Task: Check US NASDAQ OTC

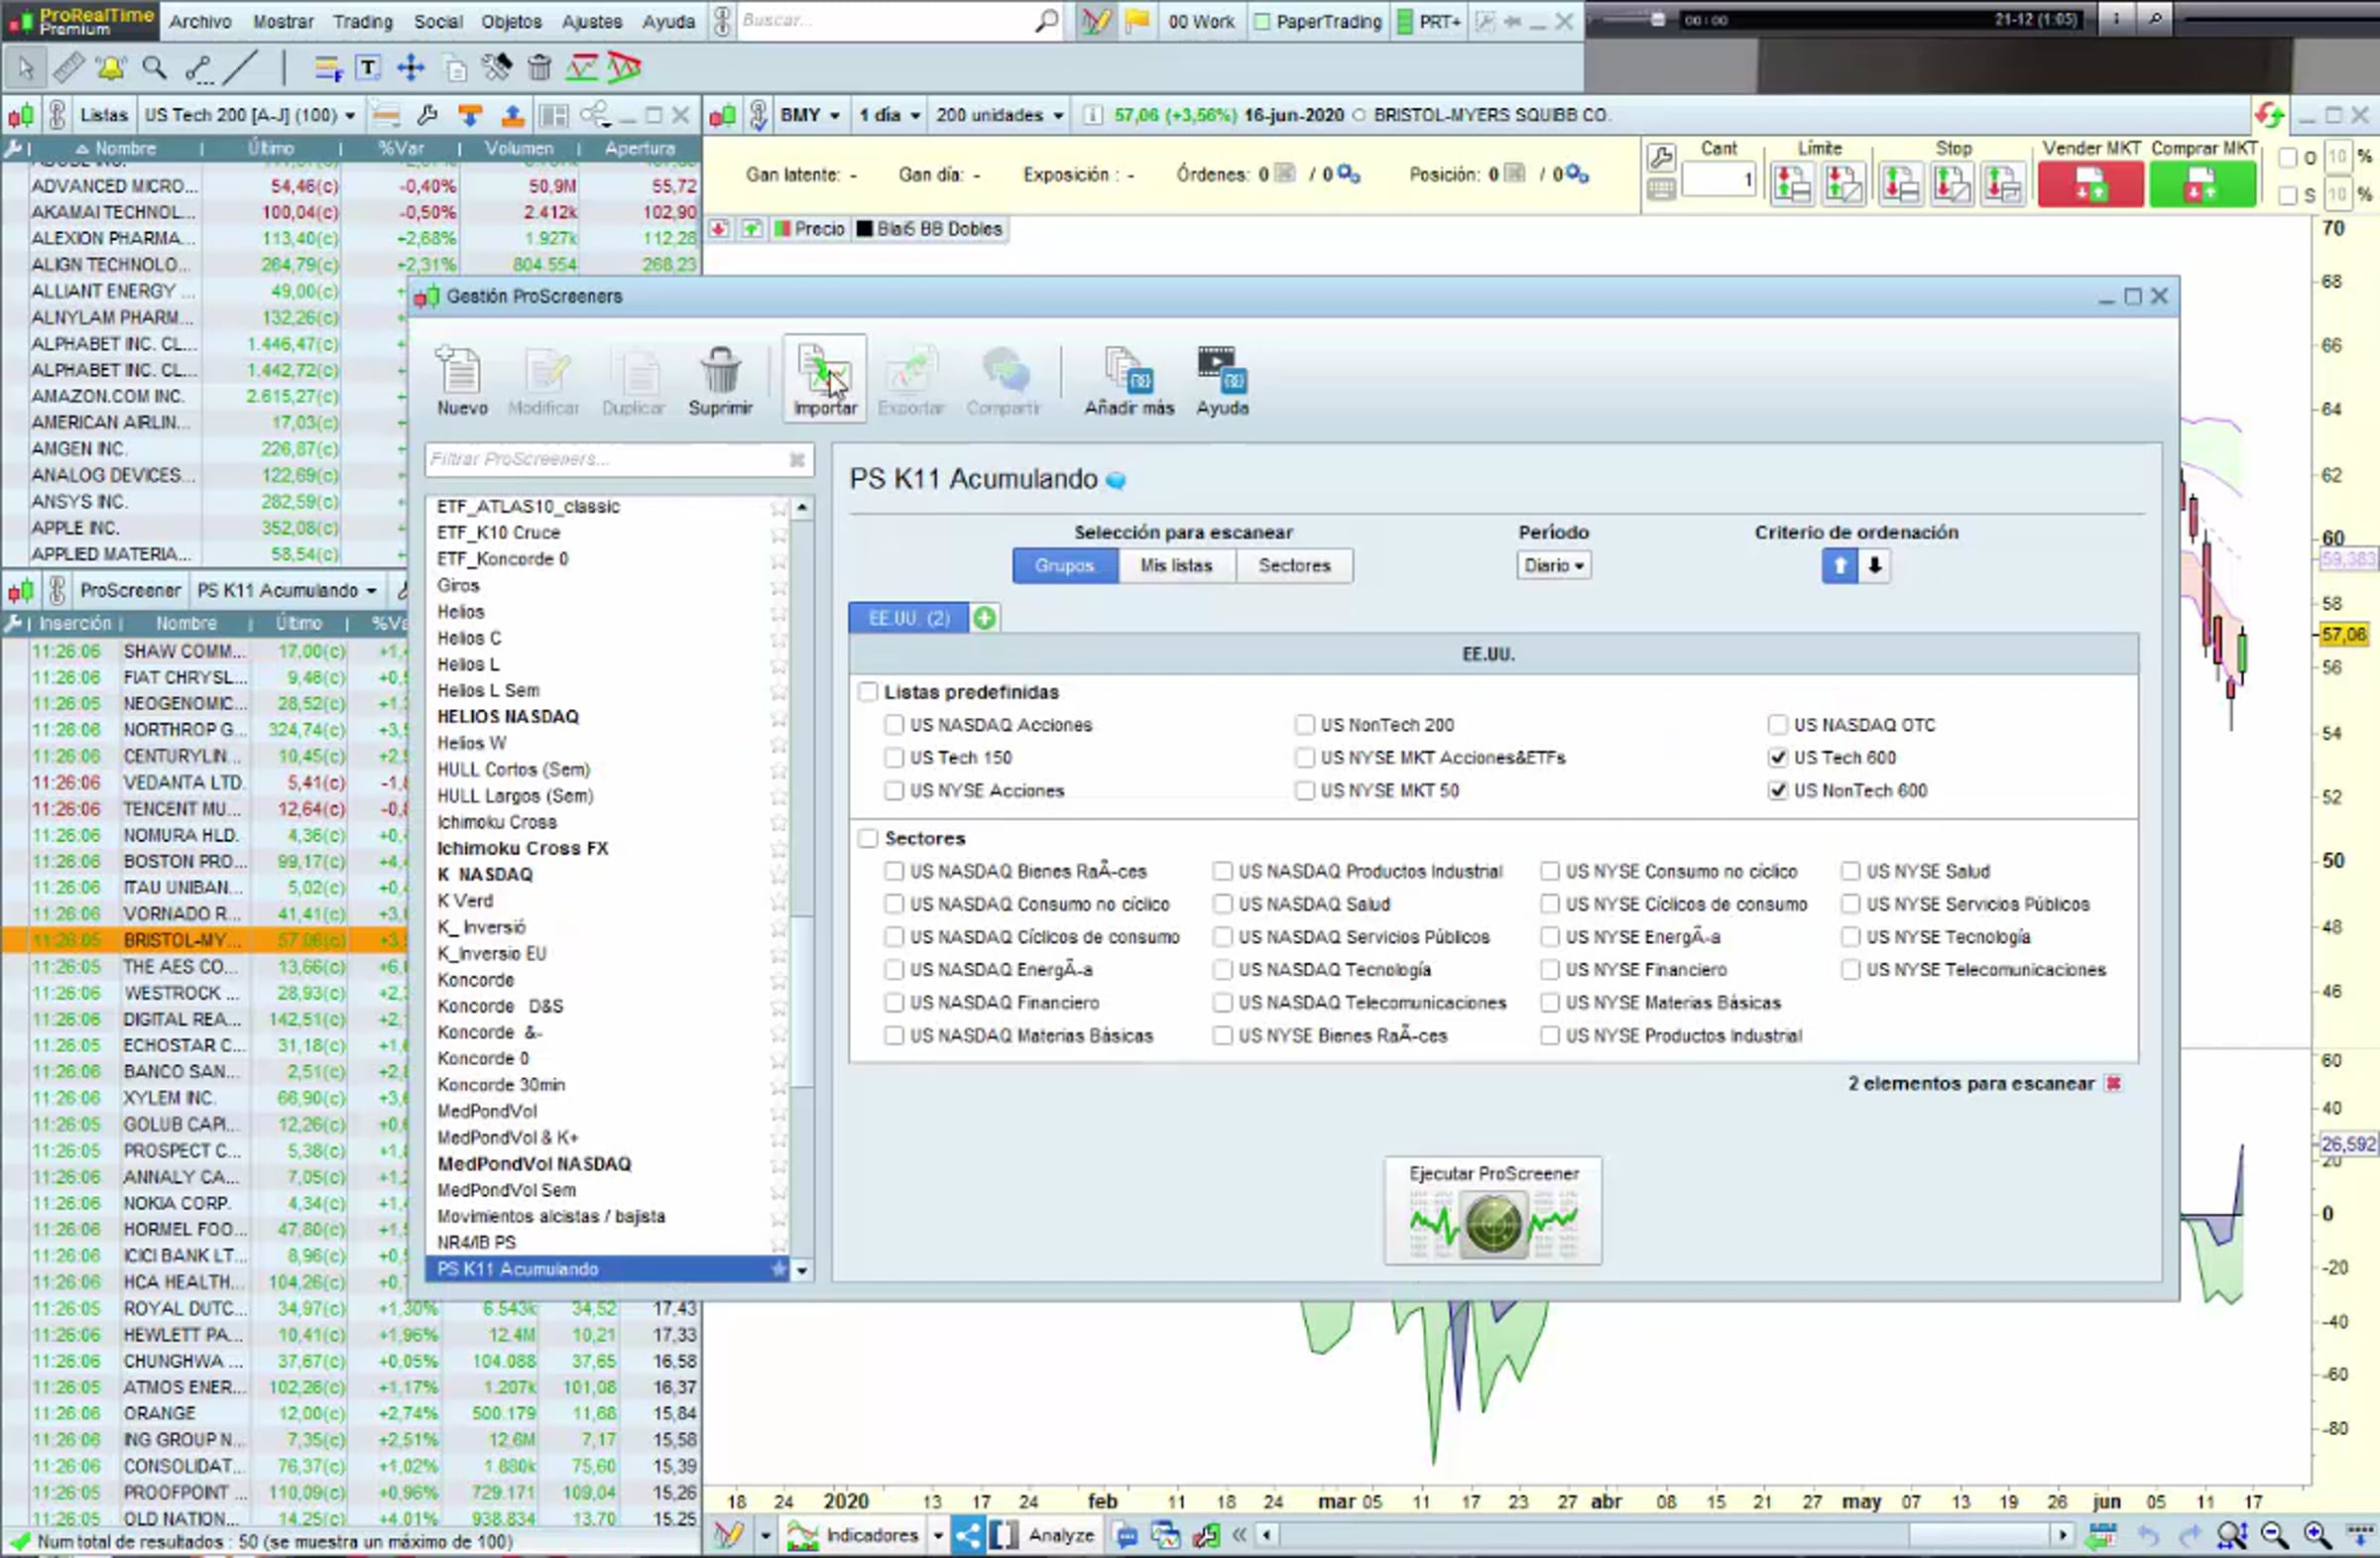Action: [1778, 725]
